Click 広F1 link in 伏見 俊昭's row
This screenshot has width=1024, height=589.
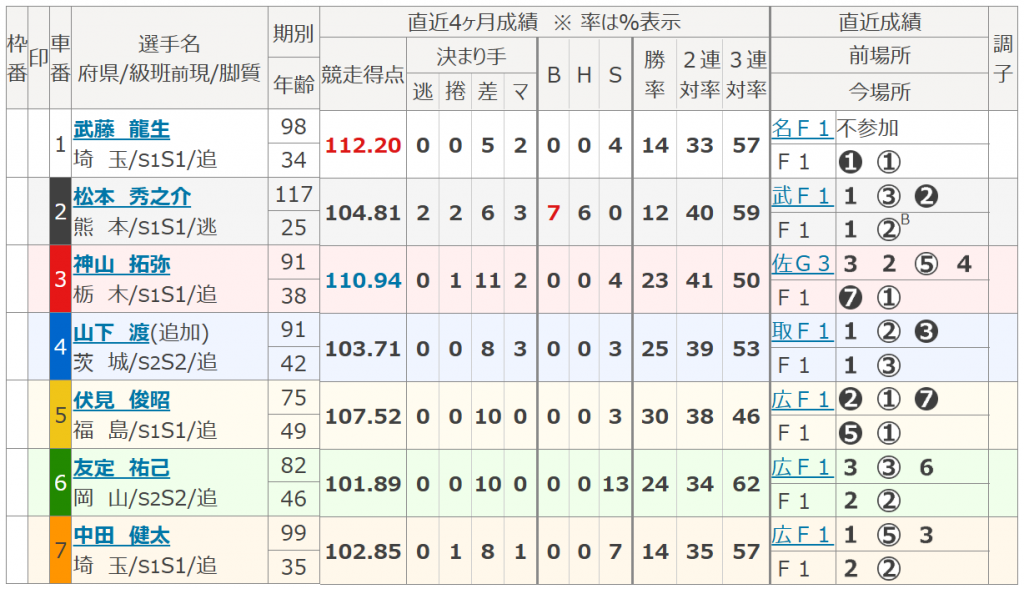[x=801, y=400]
